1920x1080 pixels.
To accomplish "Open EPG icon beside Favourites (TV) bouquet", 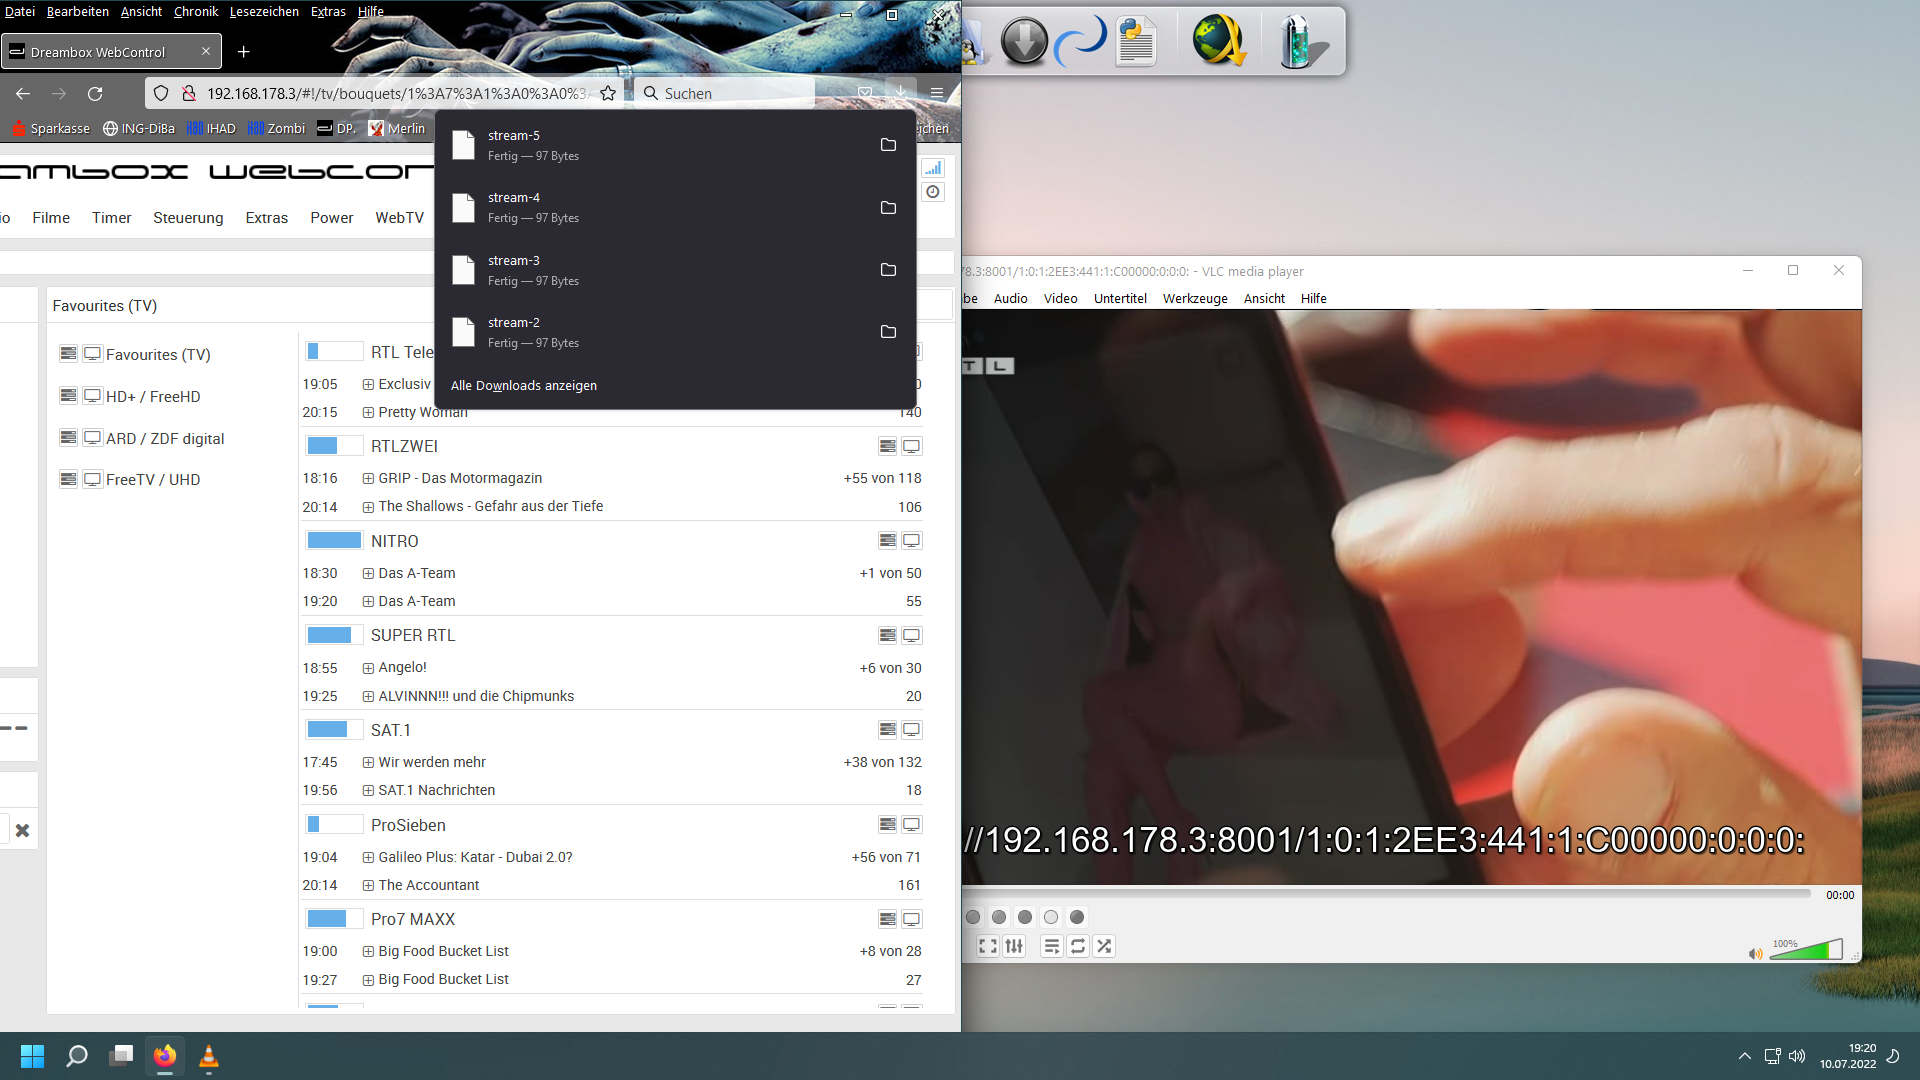I will tap(68, 353).
